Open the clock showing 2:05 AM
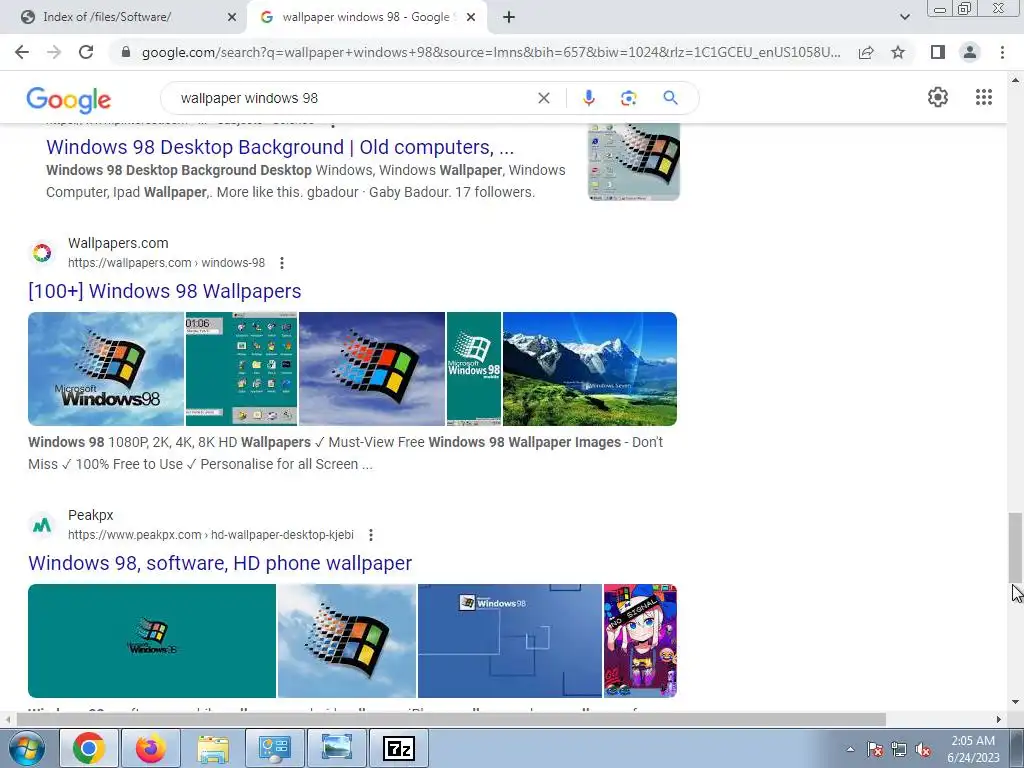The image size is (1024, 768). tap(973, 749)
